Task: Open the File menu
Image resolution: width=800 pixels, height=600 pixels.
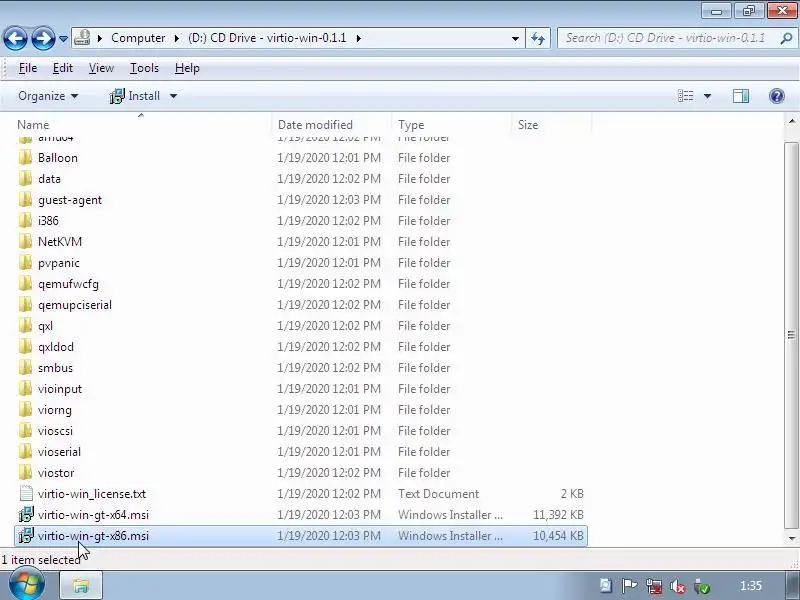Action: tap(28, 68)
